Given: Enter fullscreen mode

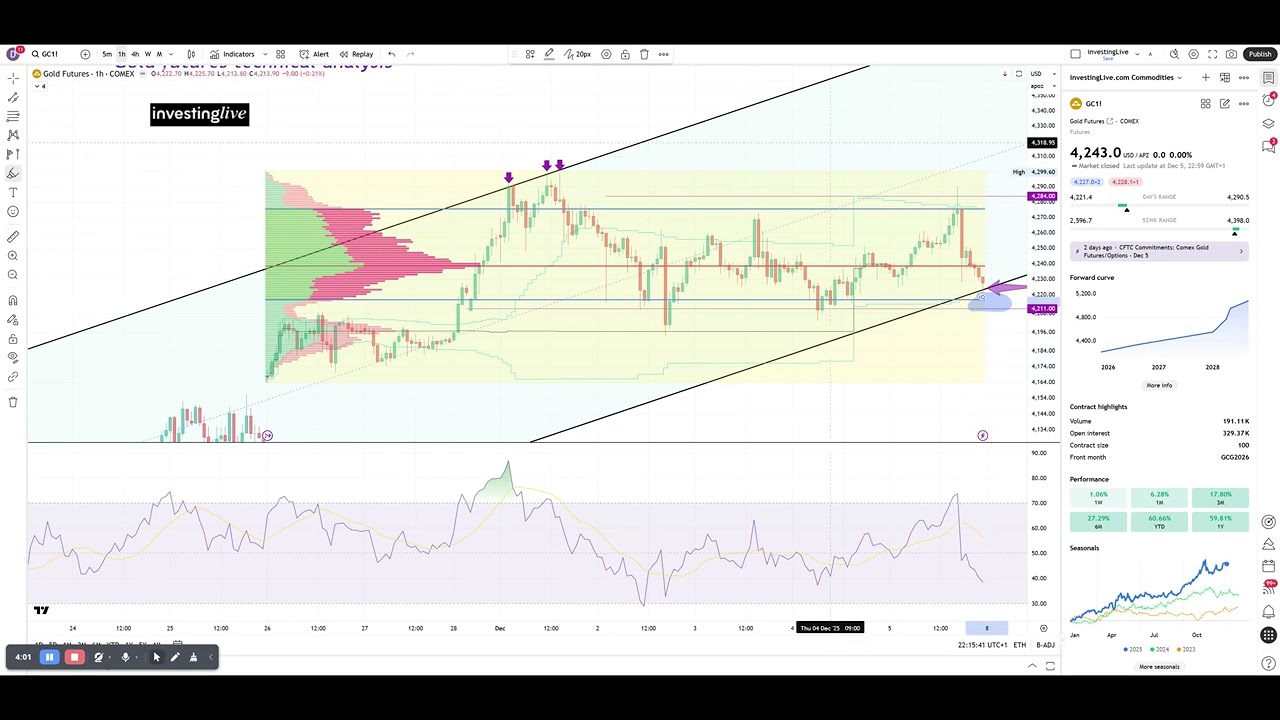Looking at the screenshot, I should 1212,54.
